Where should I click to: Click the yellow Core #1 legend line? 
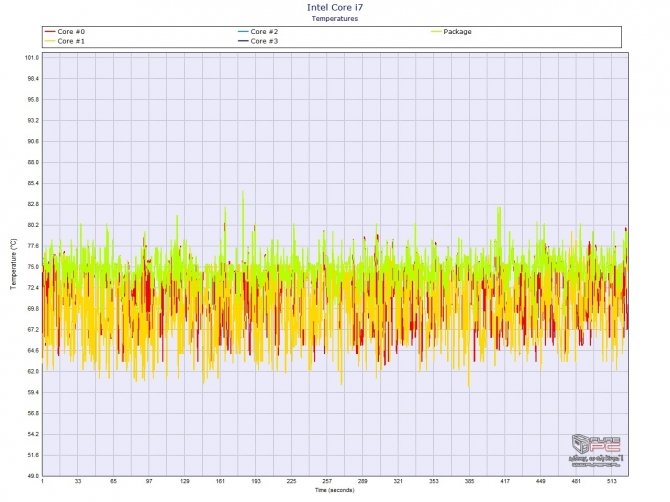(50, 41)
